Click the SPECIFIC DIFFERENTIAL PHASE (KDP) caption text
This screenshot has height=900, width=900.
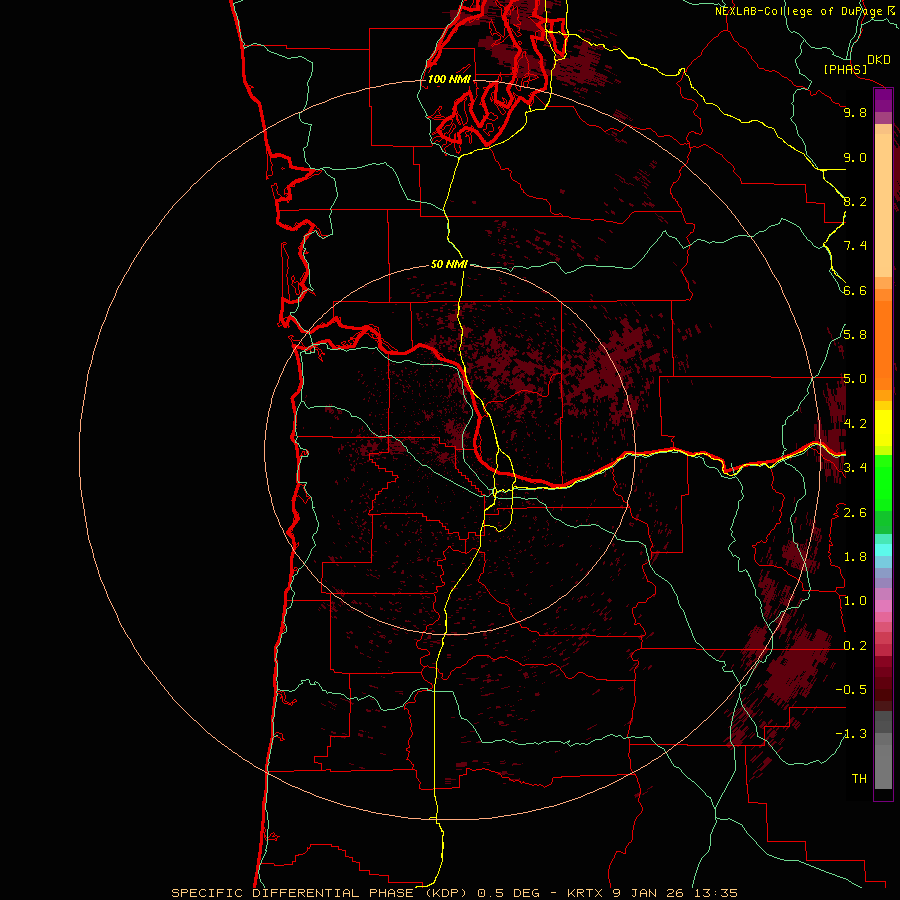point(319,893)
